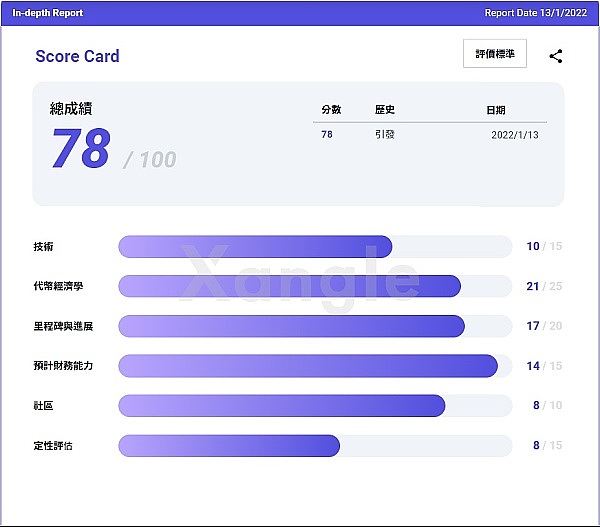Click the 引發 history entry
Viewport: 600px width, 527px height.
385,134
